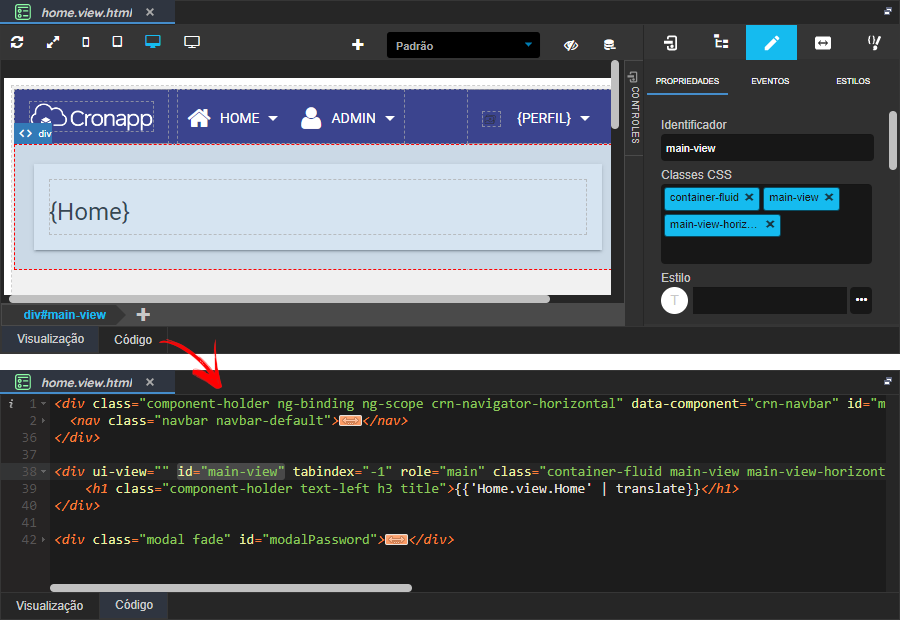The width and height of the screenshot is (900, 620).
Task: Close the upper home.view.html tab
Action: 150,12
